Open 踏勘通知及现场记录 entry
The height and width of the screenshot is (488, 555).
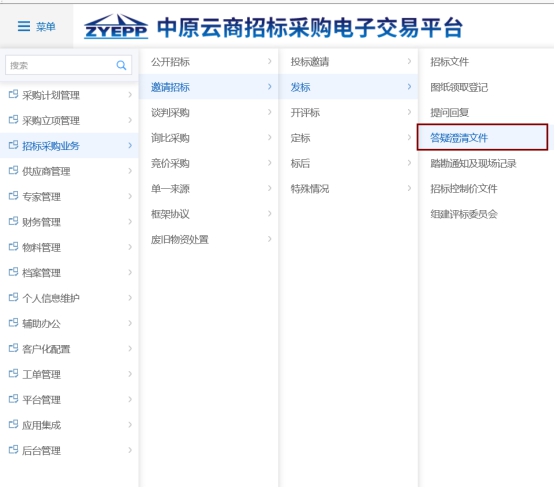pyautogui.click(x=473, y=163)
